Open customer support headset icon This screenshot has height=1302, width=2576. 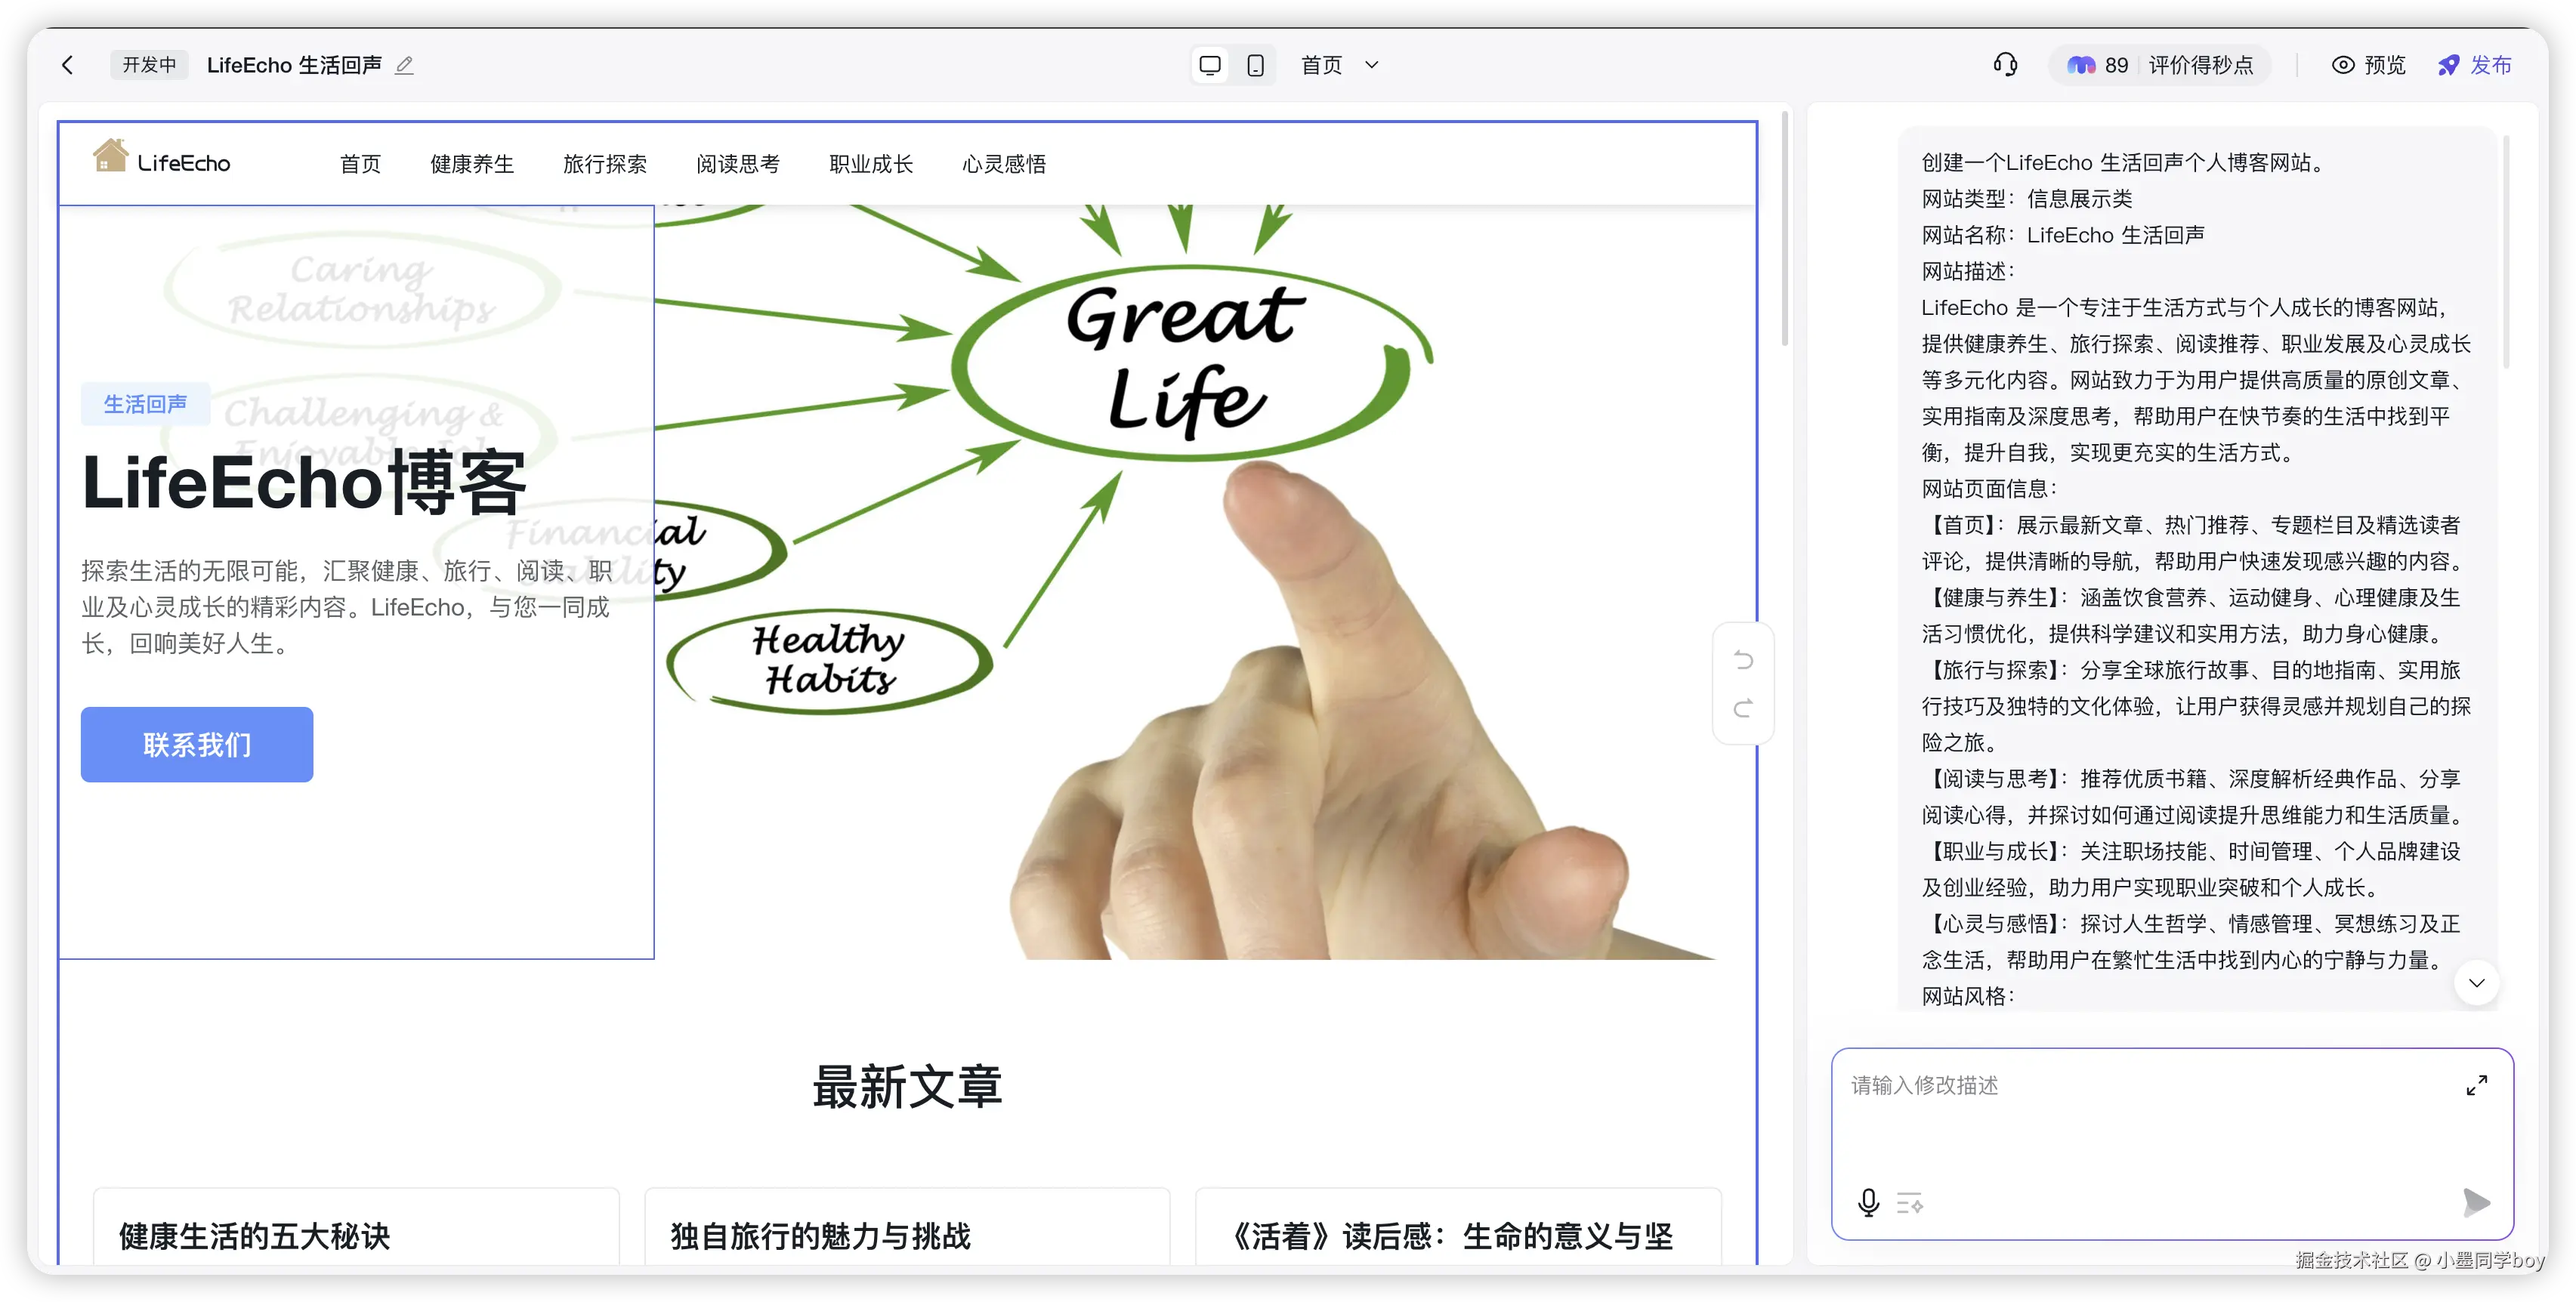2005,65
